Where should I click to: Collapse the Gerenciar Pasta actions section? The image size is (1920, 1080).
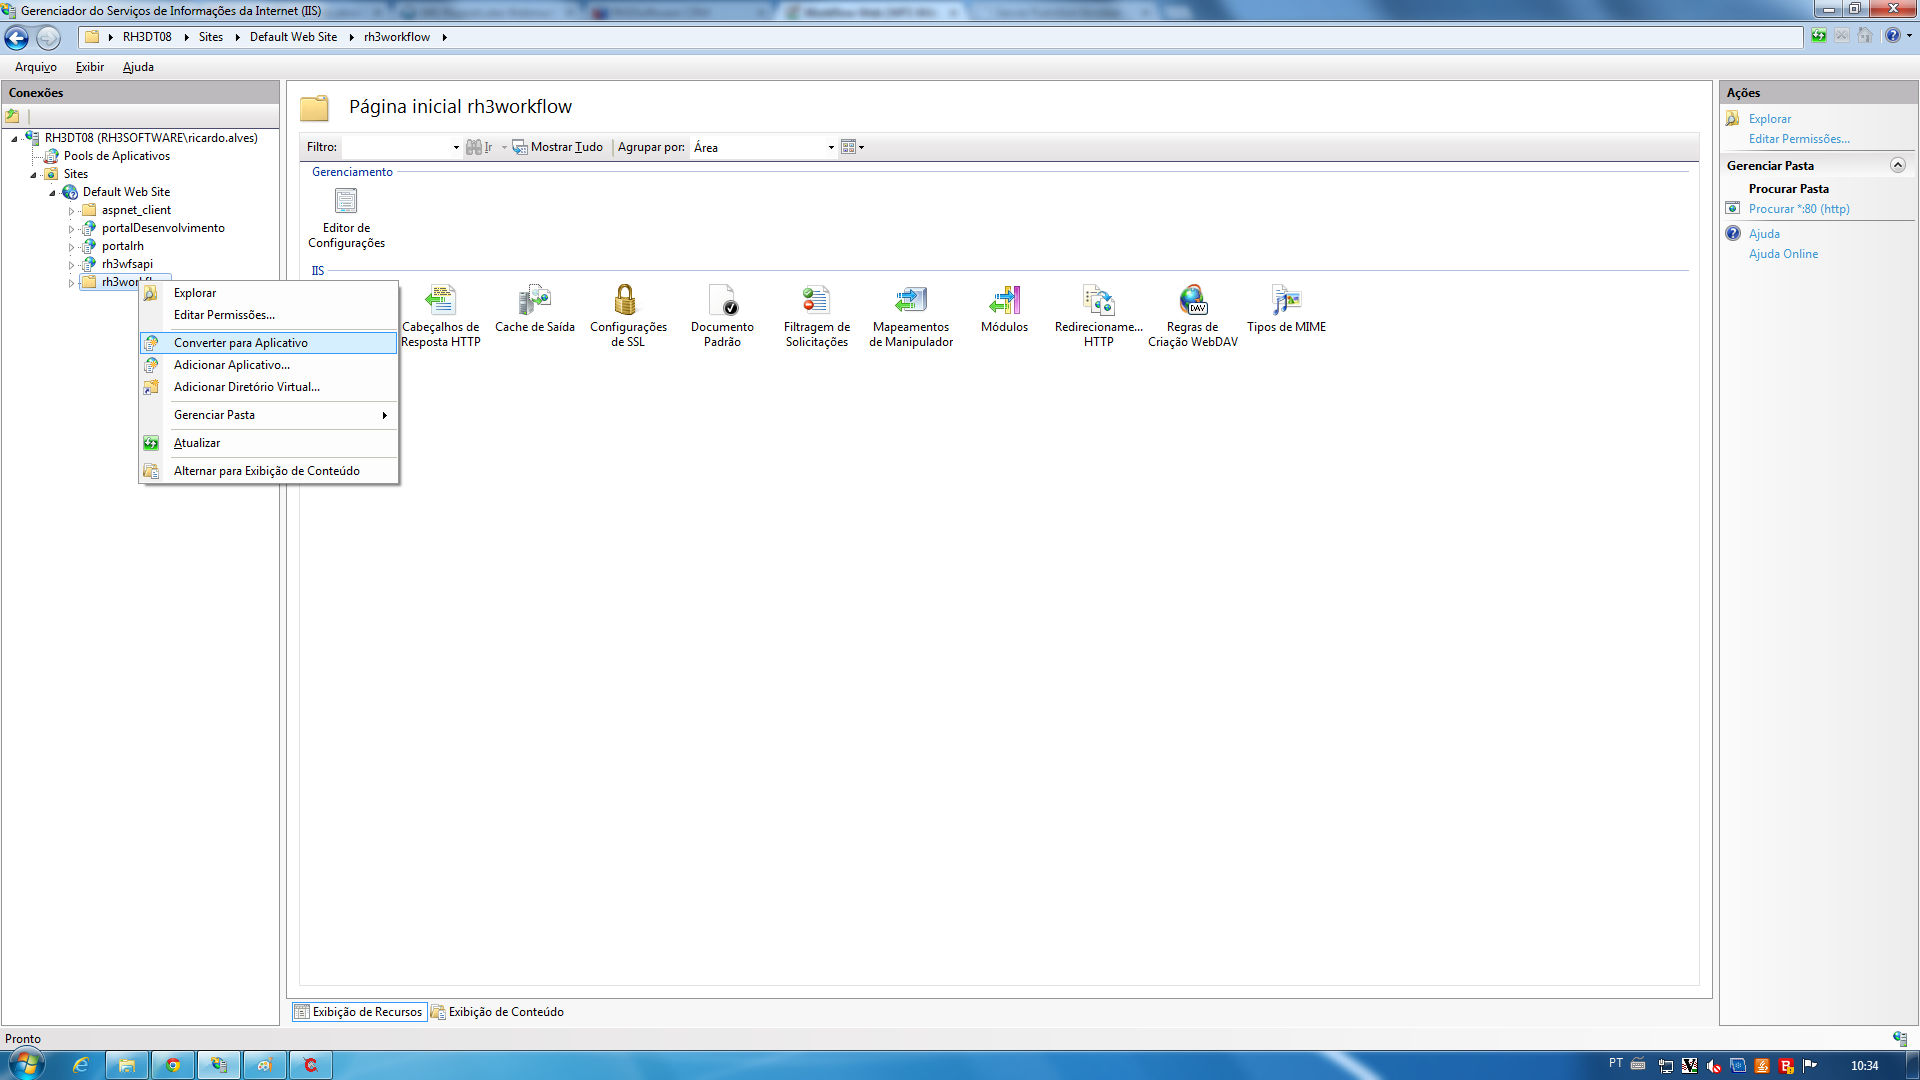tap(1897, 165)
